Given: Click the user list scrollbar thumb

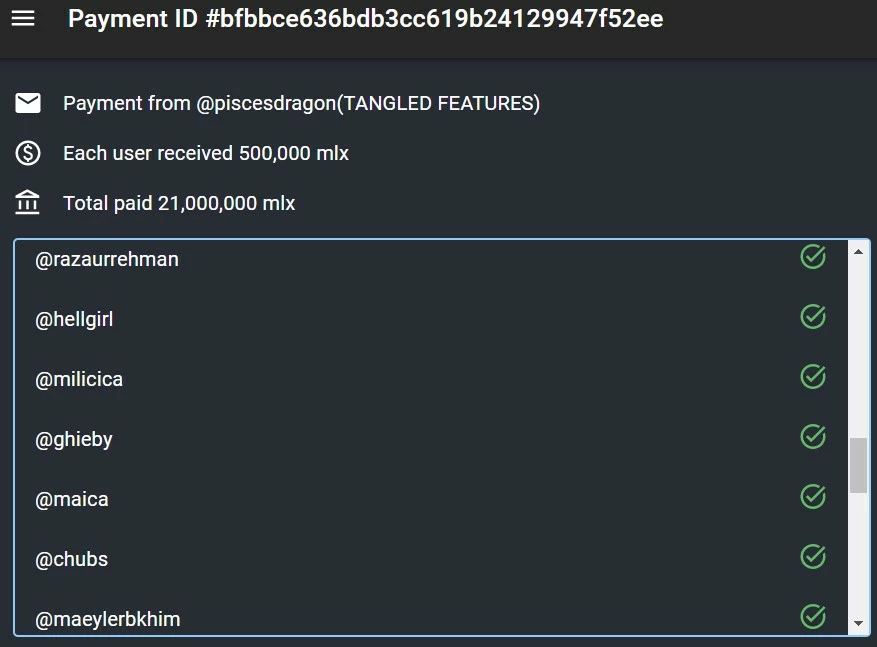Looking at the screenshot, I should [x=858, y=465].
